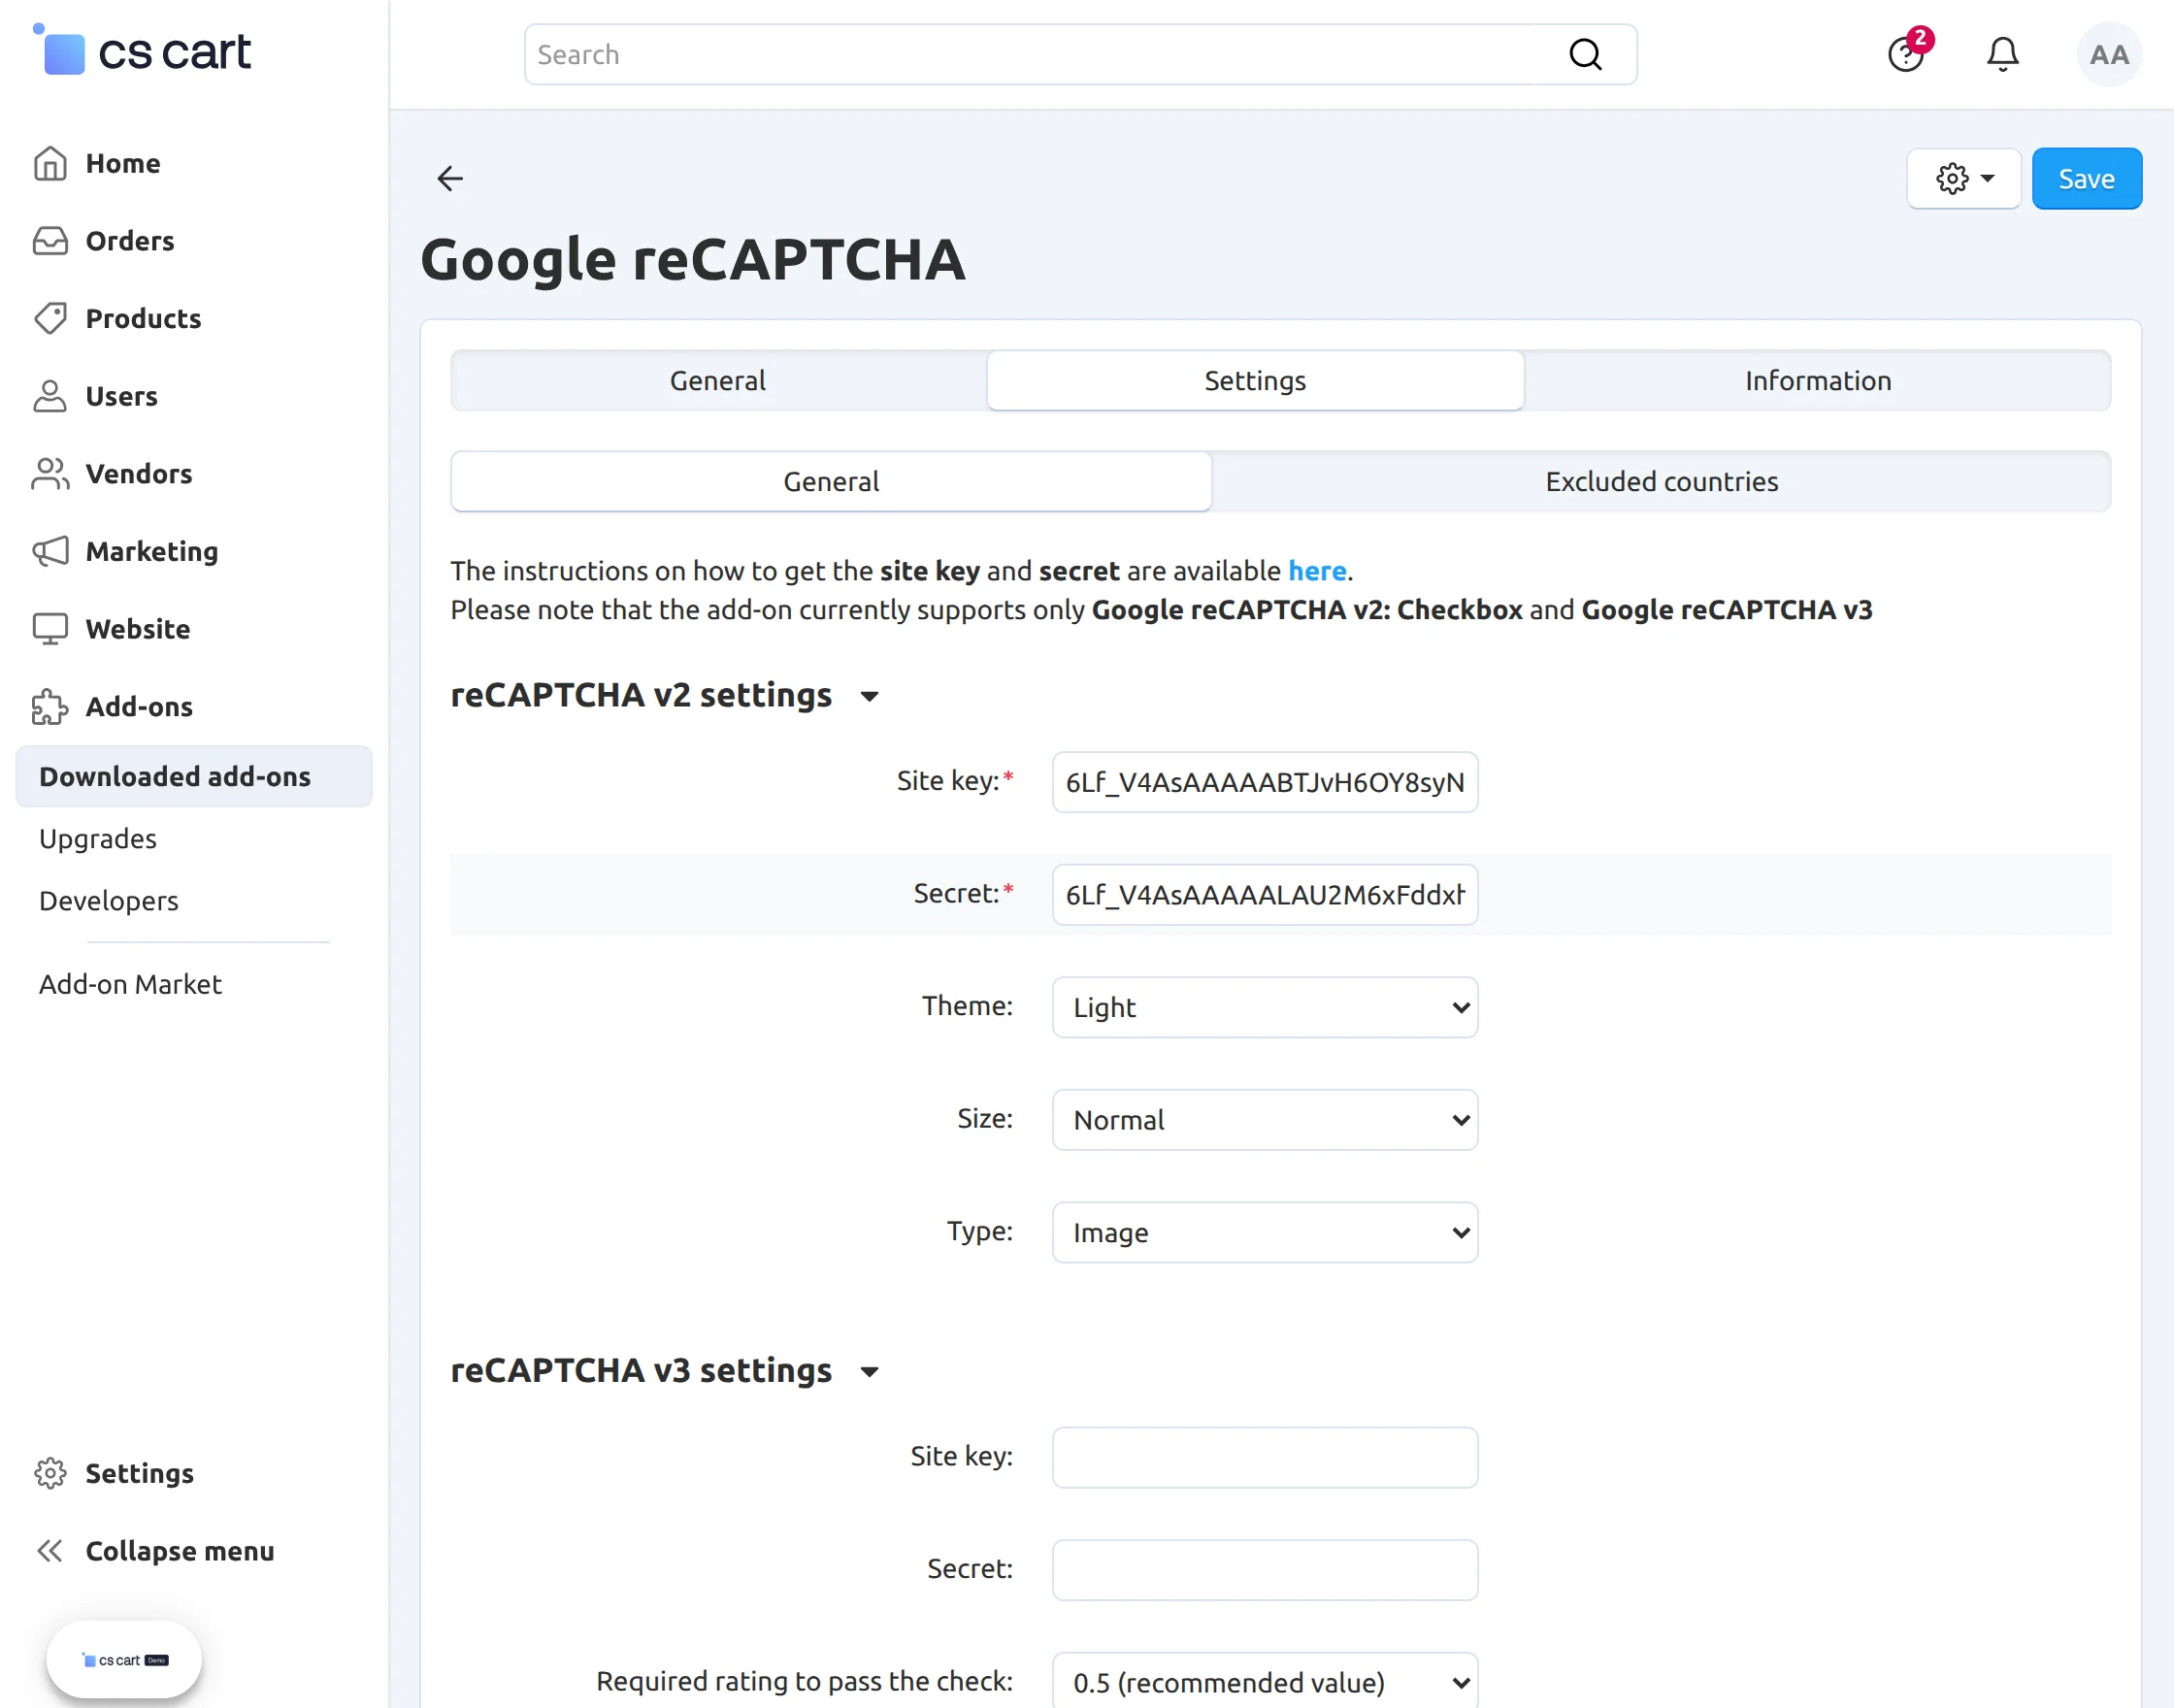Open Downloaded add-ons menu item
The height and width of the screenshot is (1708, 2174).
pyautogui.click(x=194, y=776)
